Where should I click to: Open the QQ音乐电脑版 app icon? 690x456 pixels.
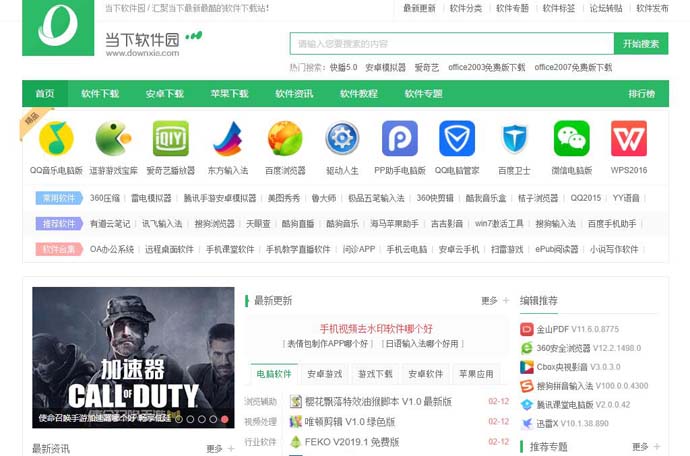click(56, 138)
